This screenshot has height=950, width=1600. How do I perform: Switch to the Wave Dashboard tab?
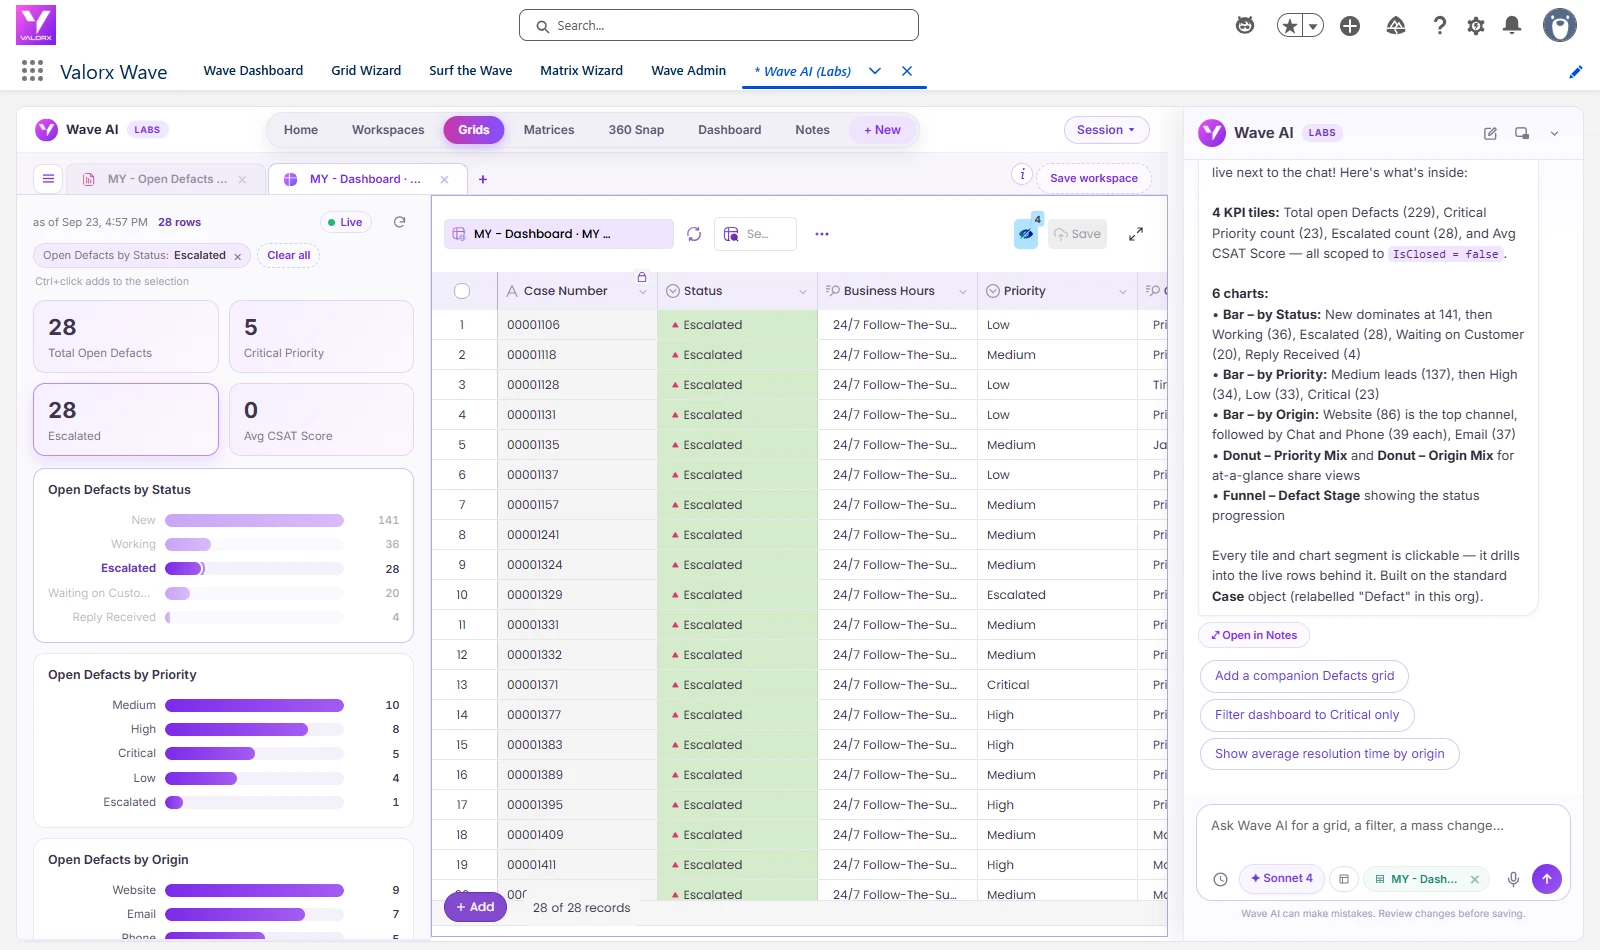click(x=253, y=71)
